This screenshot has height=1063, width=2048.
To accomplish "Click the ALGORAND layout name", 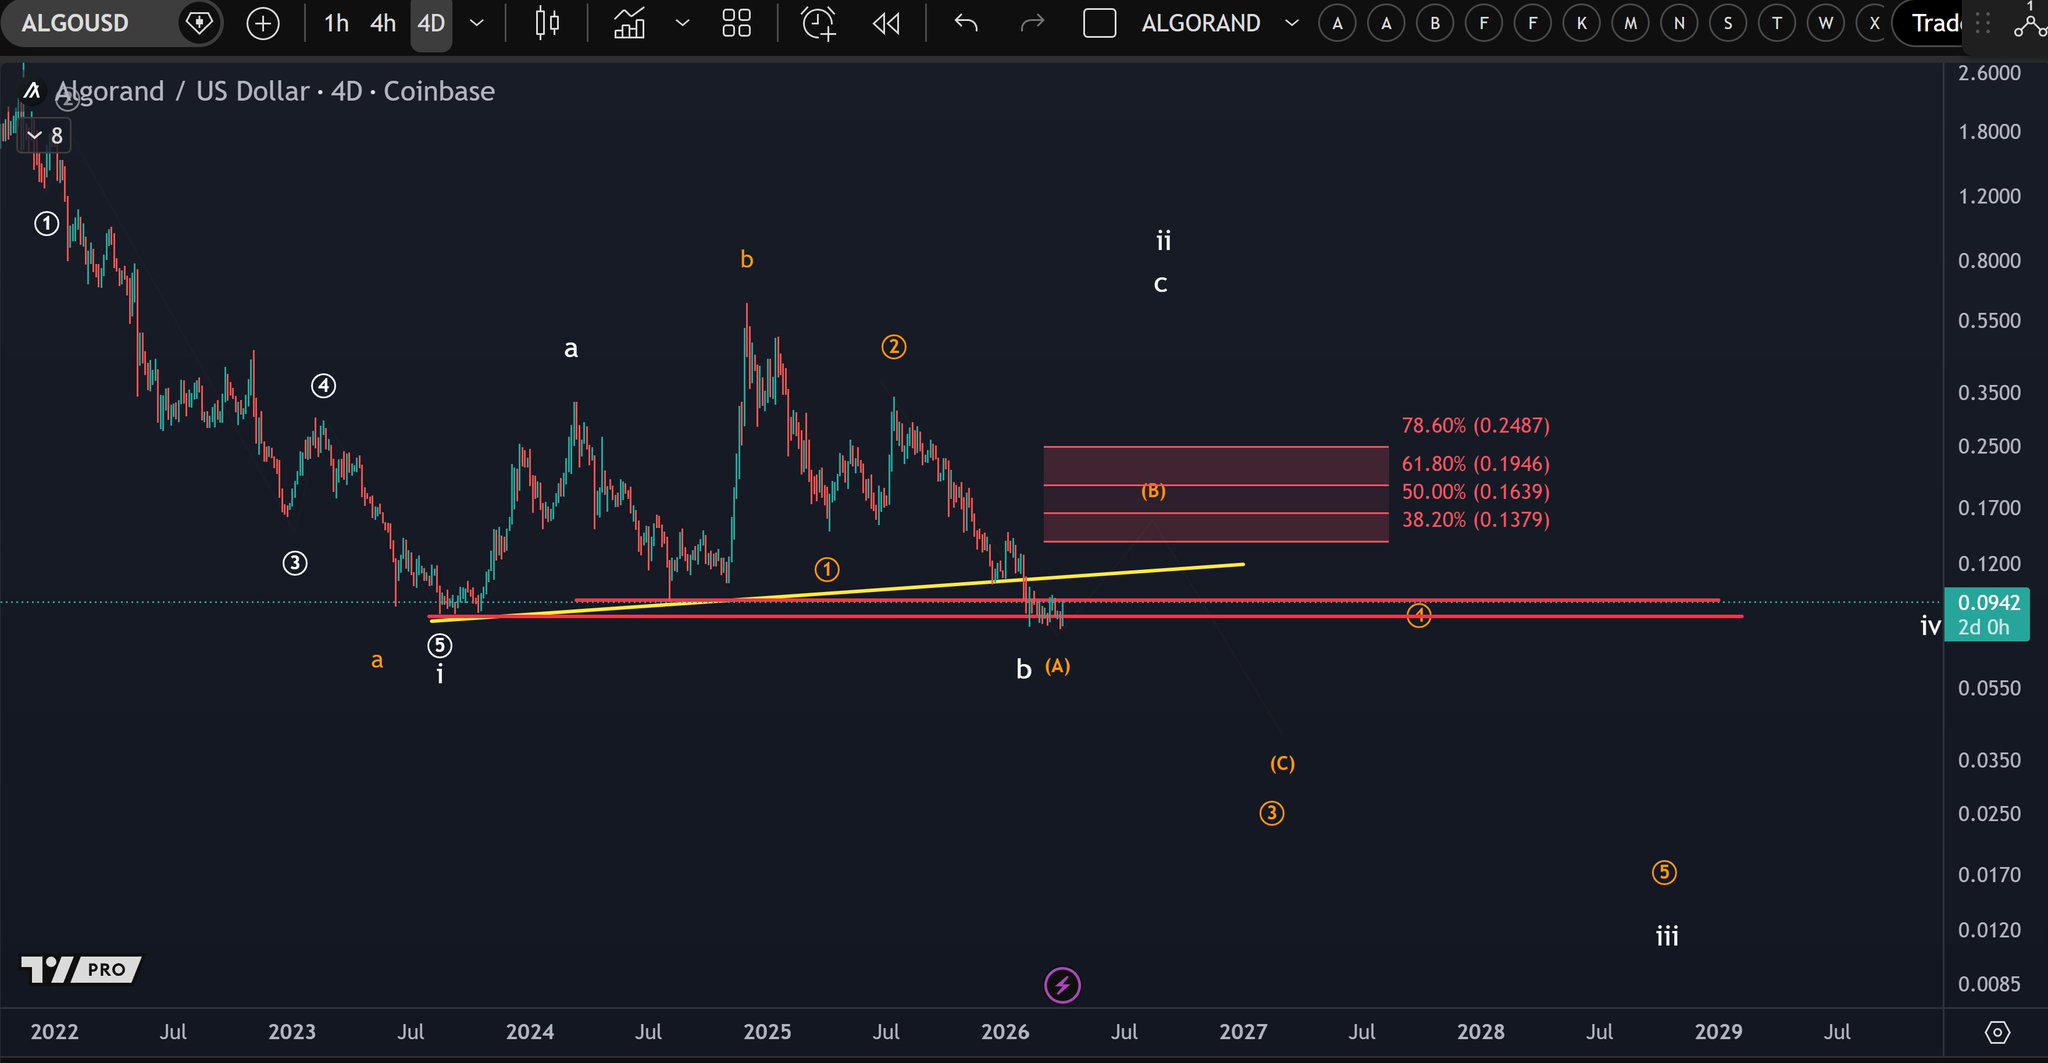I will [1201, 23].
